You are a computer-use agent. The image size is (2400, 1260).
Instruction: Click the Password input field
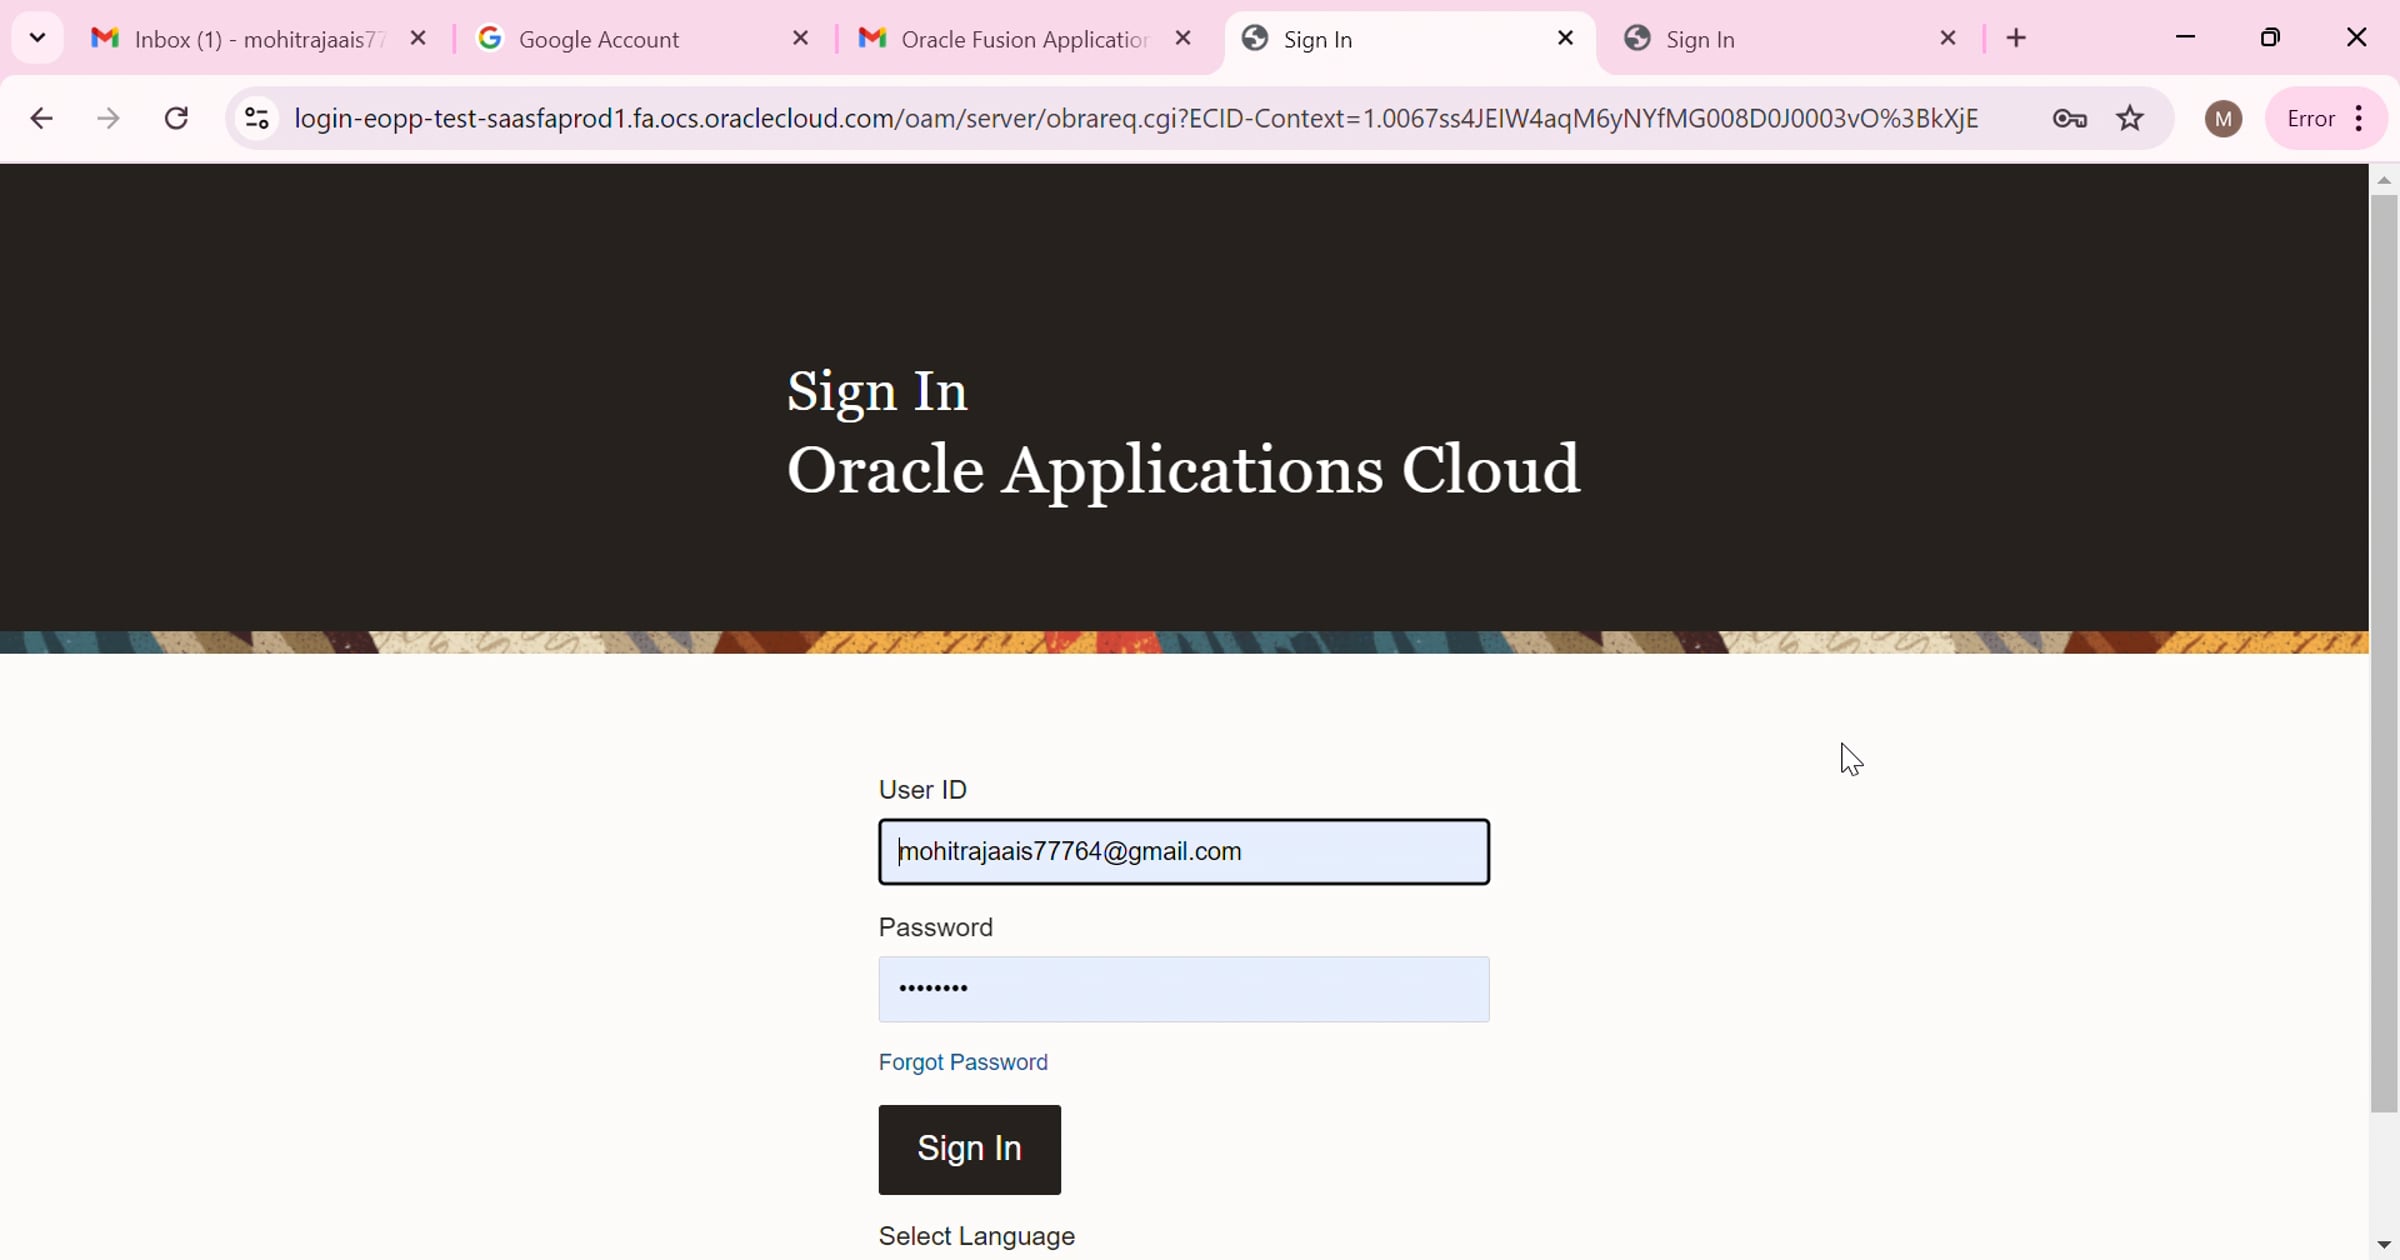point(1184,989)
